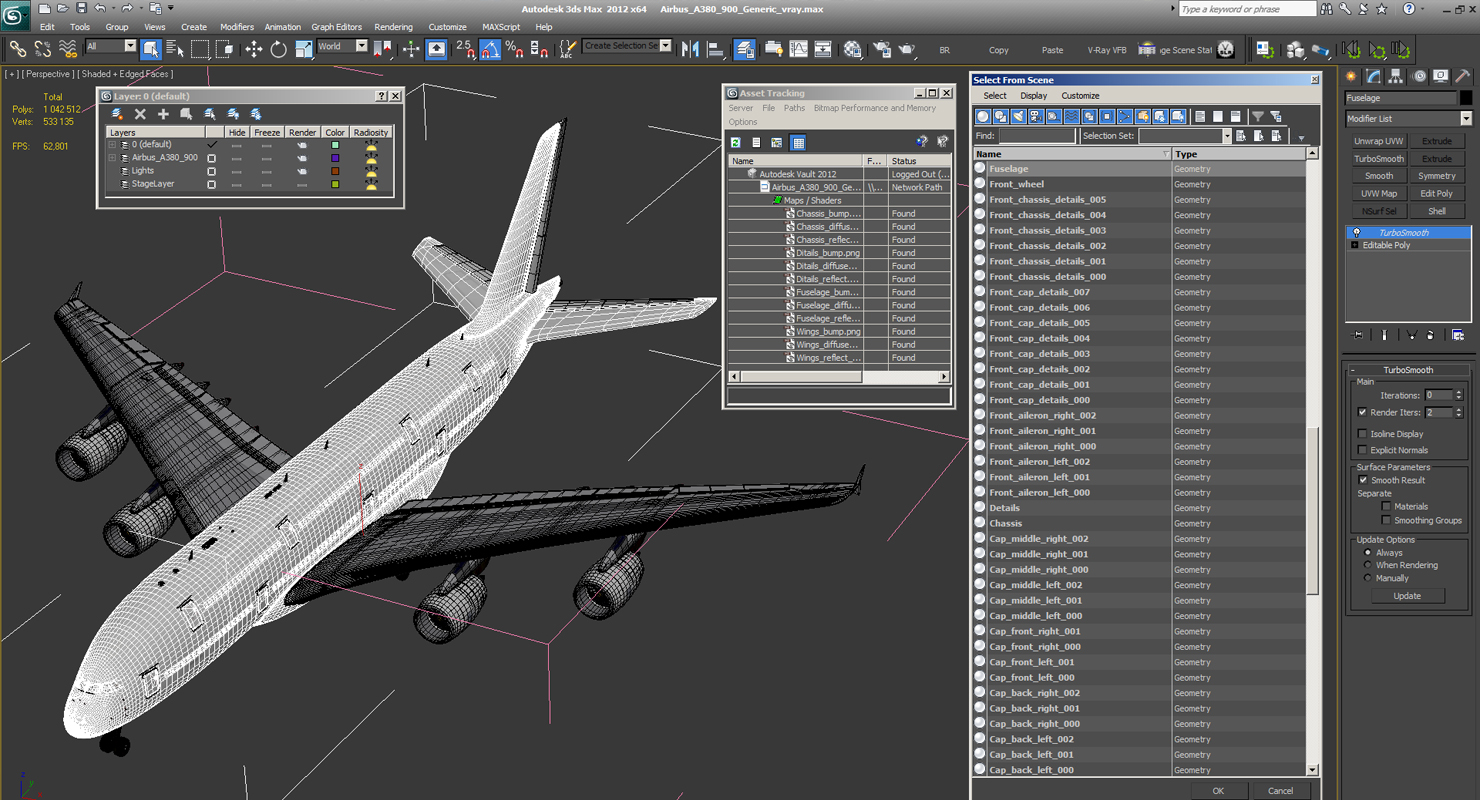Switch to the Utilities hammer icon
The height and width of the screenshot is (800, 1480).
point(1462,76)
